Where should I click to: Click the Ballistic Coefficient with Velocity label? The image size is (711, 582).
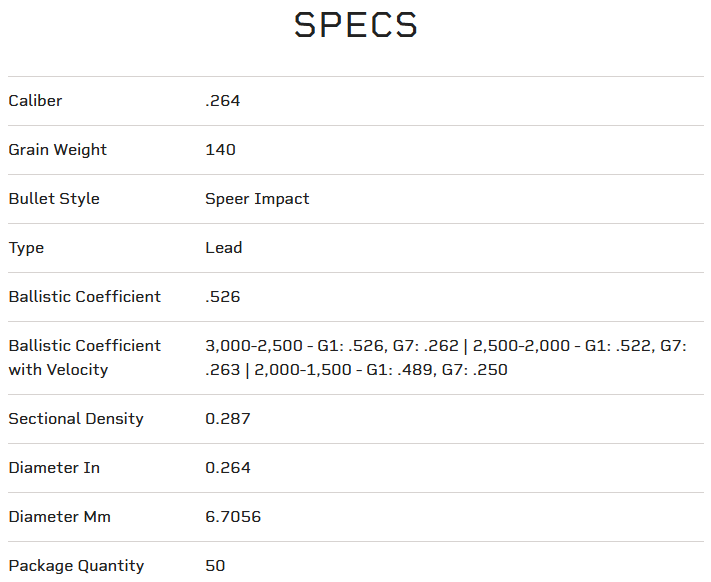click(x=84, y=357)
